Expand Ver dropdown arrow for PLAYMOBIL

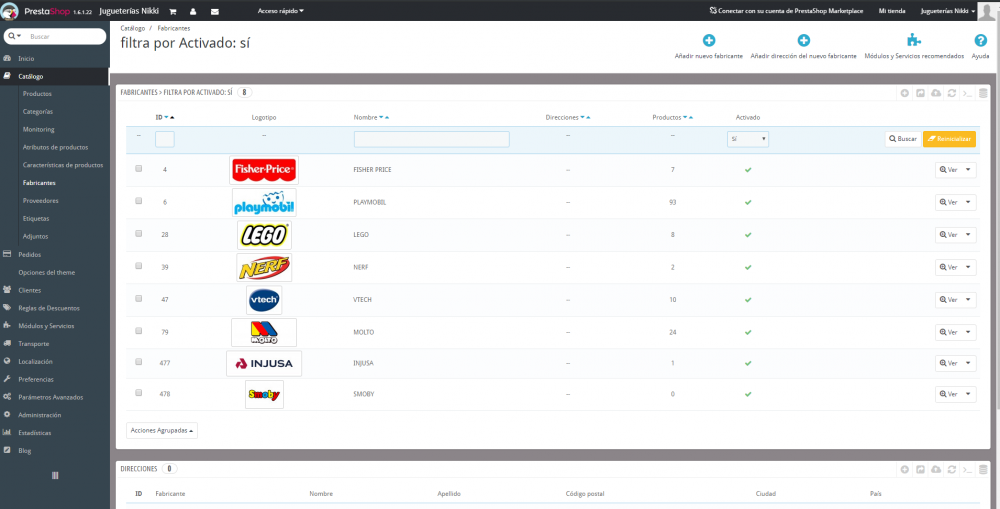pos(968,202)
